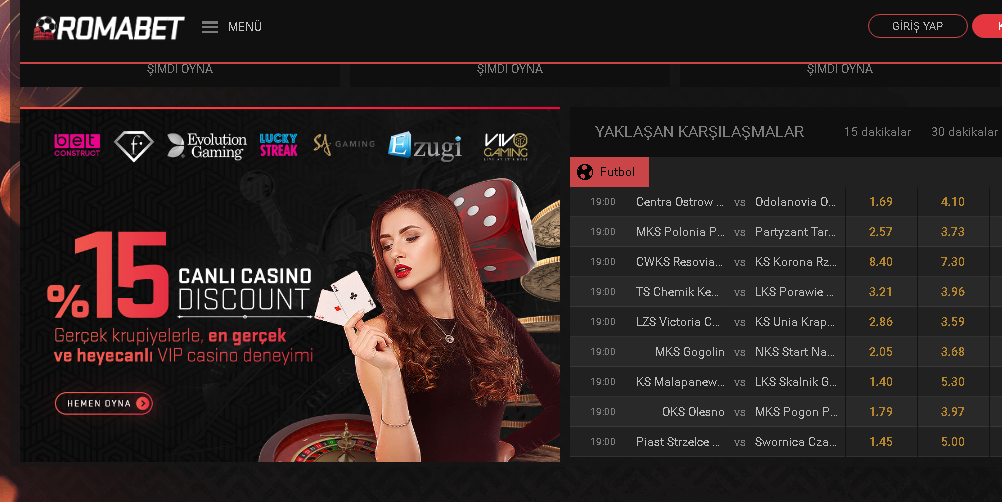
Task: Click the HEMEN OYNA button
Action: tap(104, 403)
